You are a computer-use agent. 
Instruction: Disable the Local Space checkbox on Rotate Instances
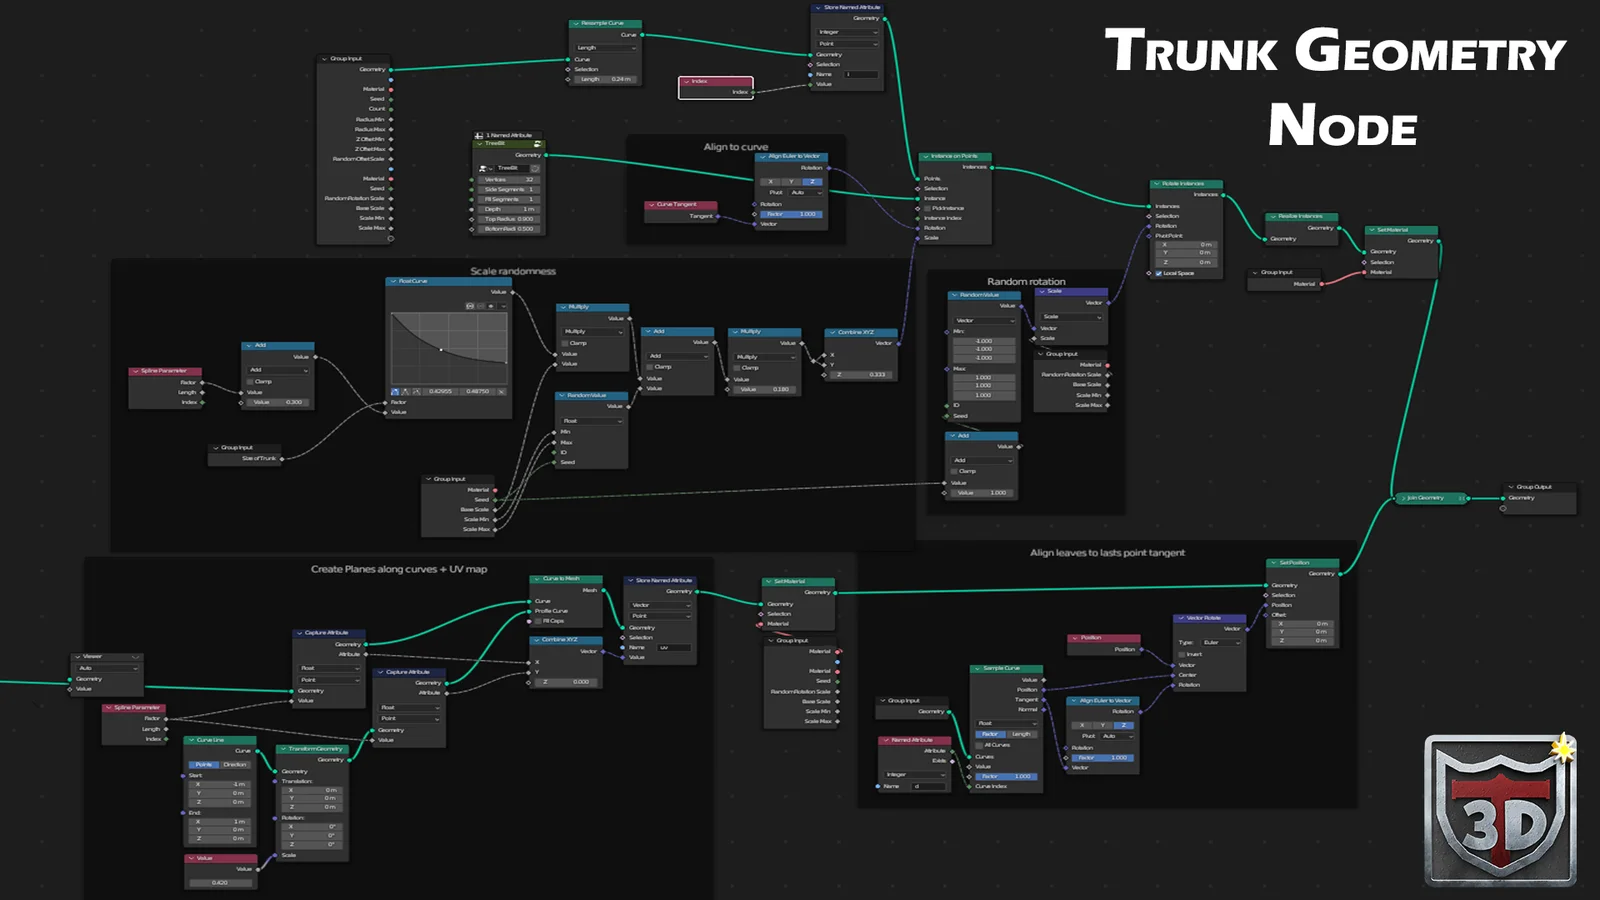(x=1159, y=273)
